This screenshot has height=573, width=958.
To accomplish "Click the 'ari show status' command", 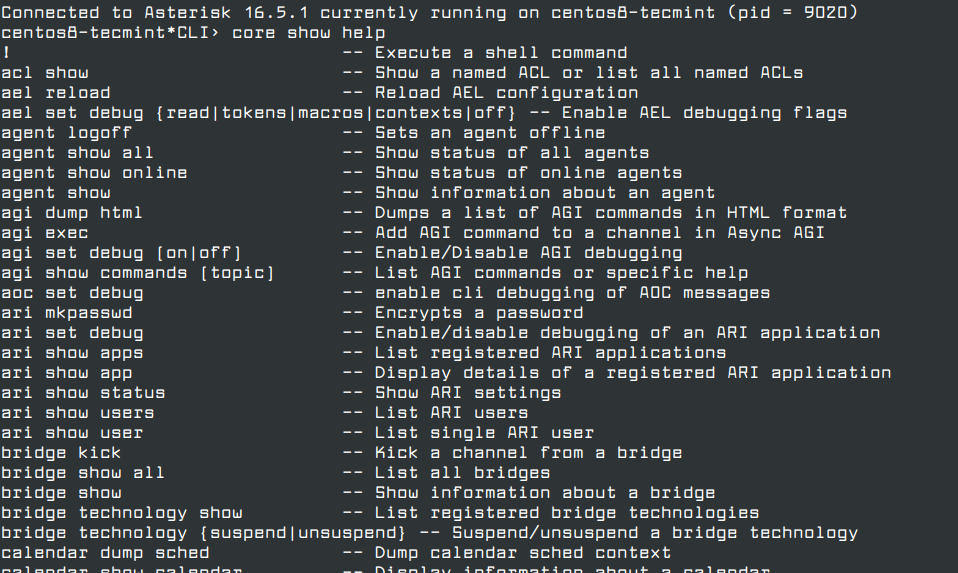I will tap(83, 392).
